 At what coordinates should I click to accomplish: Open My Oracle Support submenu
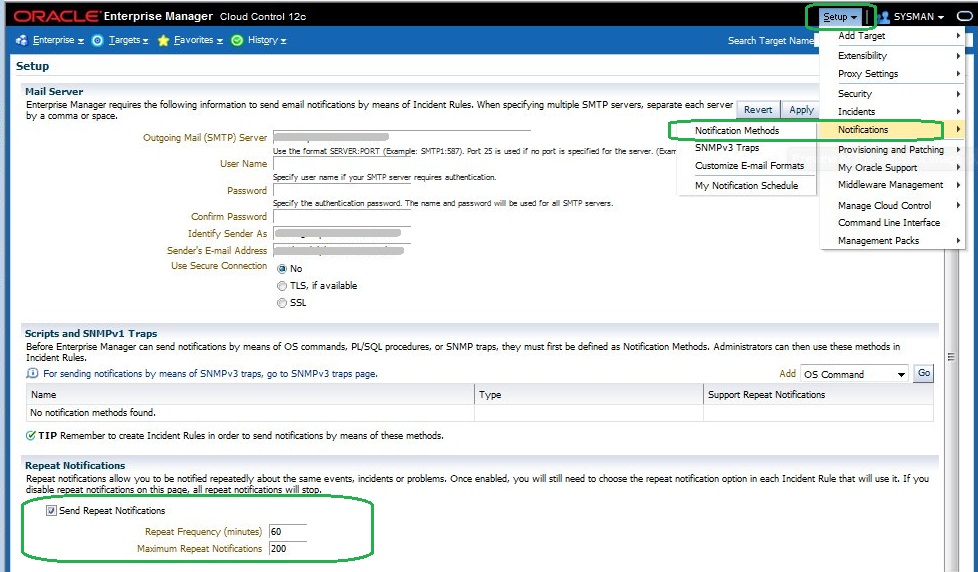pos(892,168)
